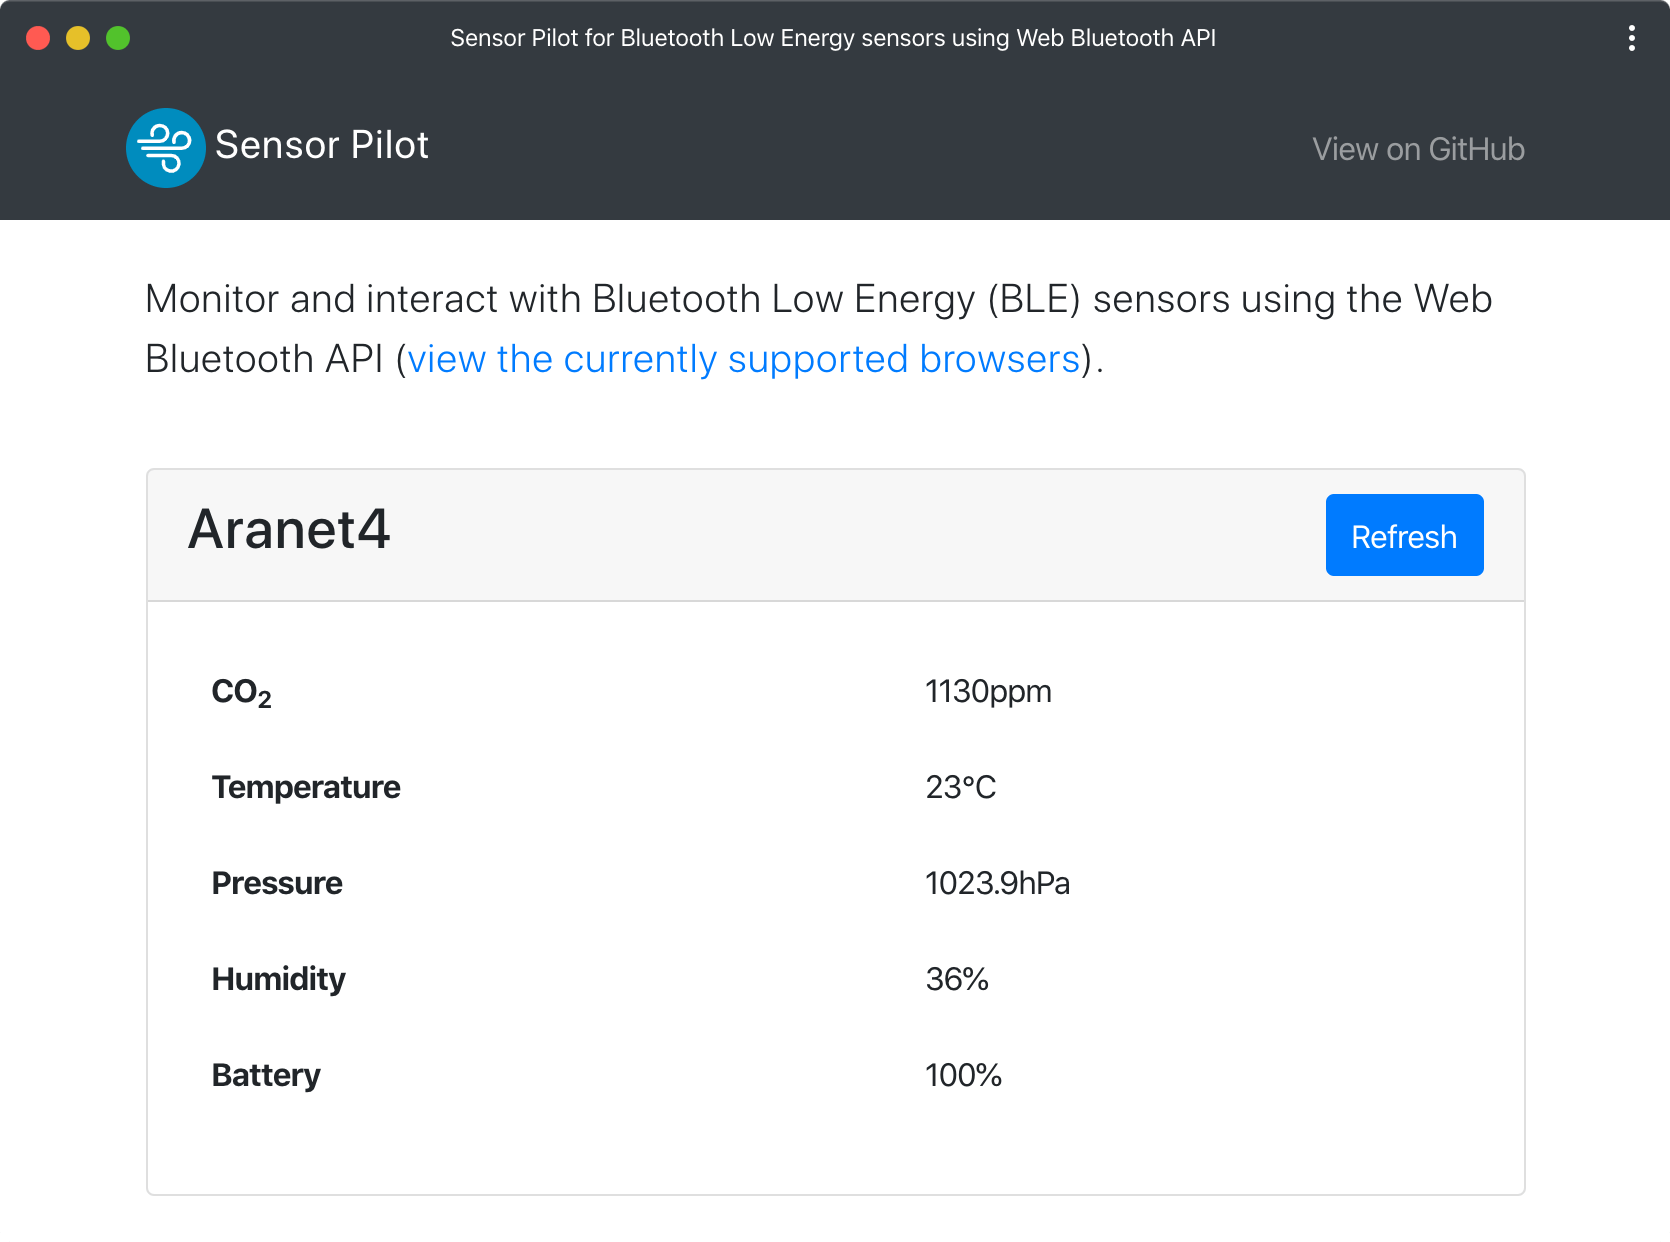
Task: Follow the currently supported browsers link
Action: coord(743,359)
